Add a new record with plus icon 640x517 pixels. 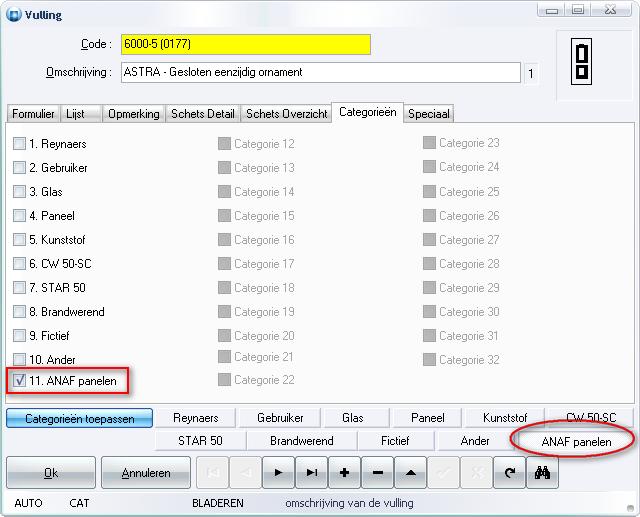[x=344, y=473]
